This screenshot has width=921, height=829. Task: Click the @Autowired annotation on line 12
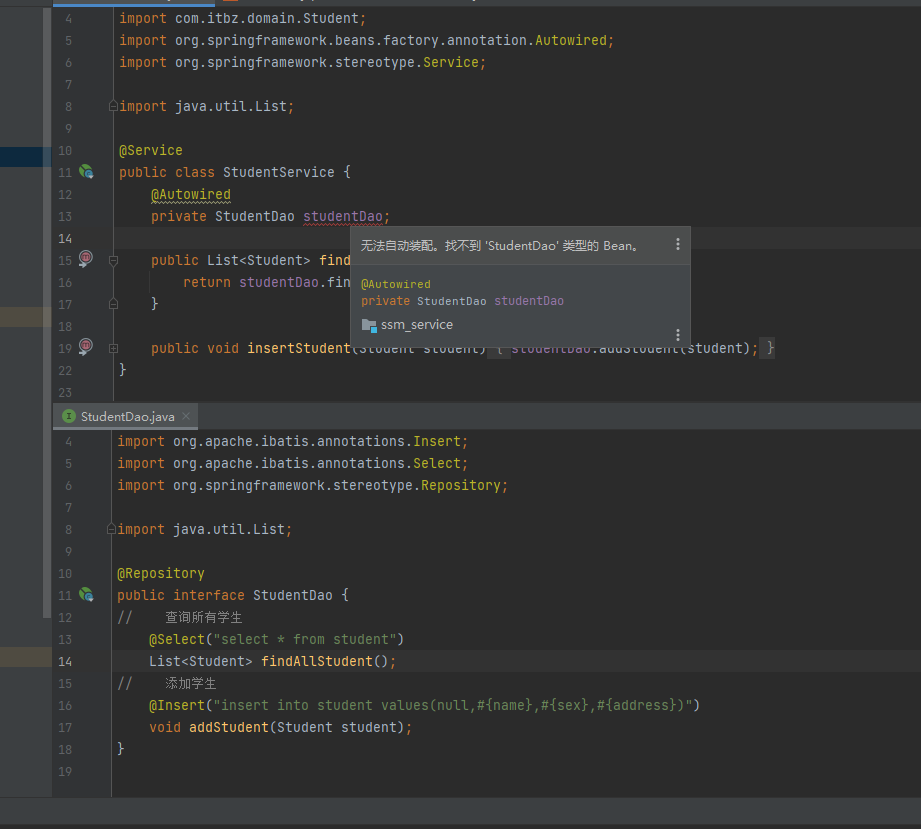coord(191,194)
